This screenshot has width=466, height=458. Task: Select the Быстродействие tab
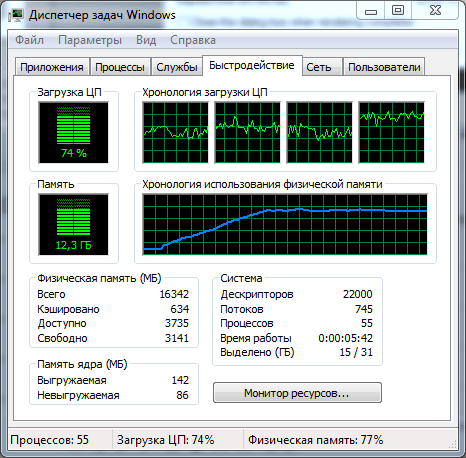coord(252,65)
